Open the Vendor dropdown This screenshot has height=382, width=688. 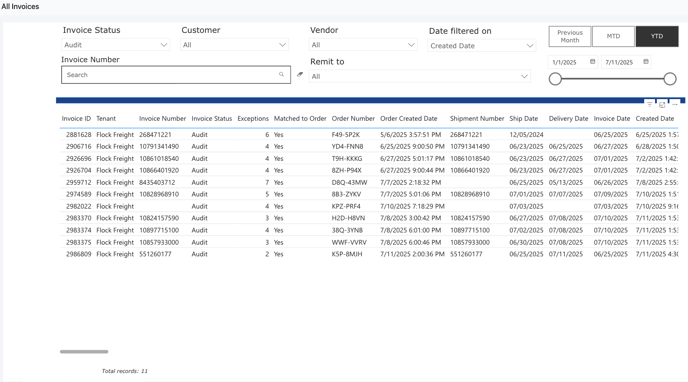tap(363, 45)
